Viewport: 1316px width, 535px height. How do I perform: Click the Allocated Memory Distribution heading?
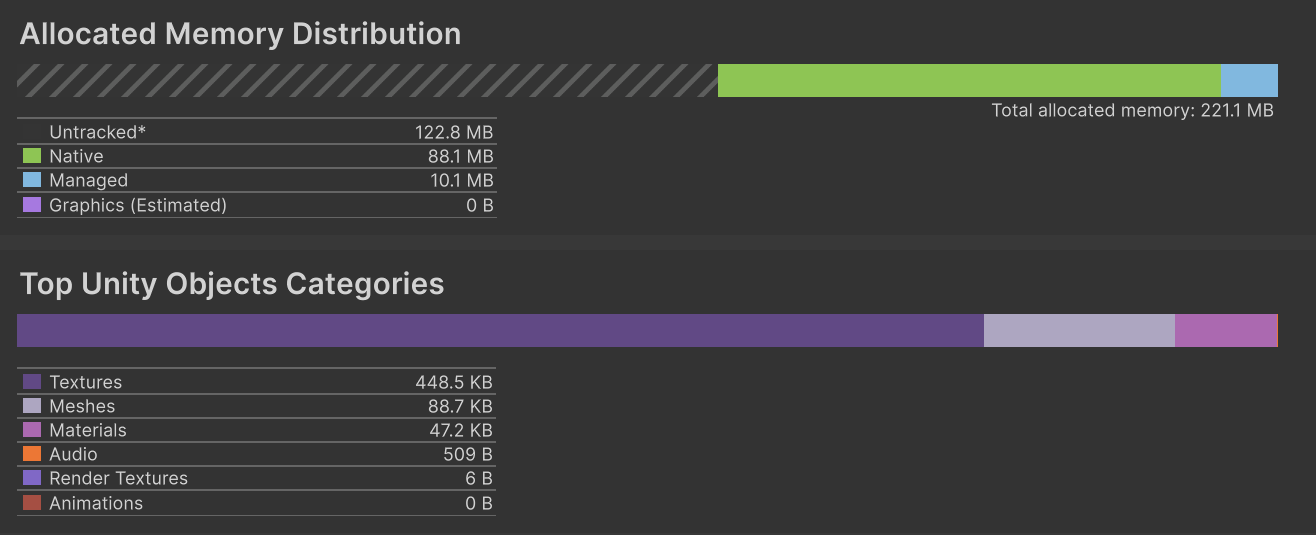[x=240, y=34]
